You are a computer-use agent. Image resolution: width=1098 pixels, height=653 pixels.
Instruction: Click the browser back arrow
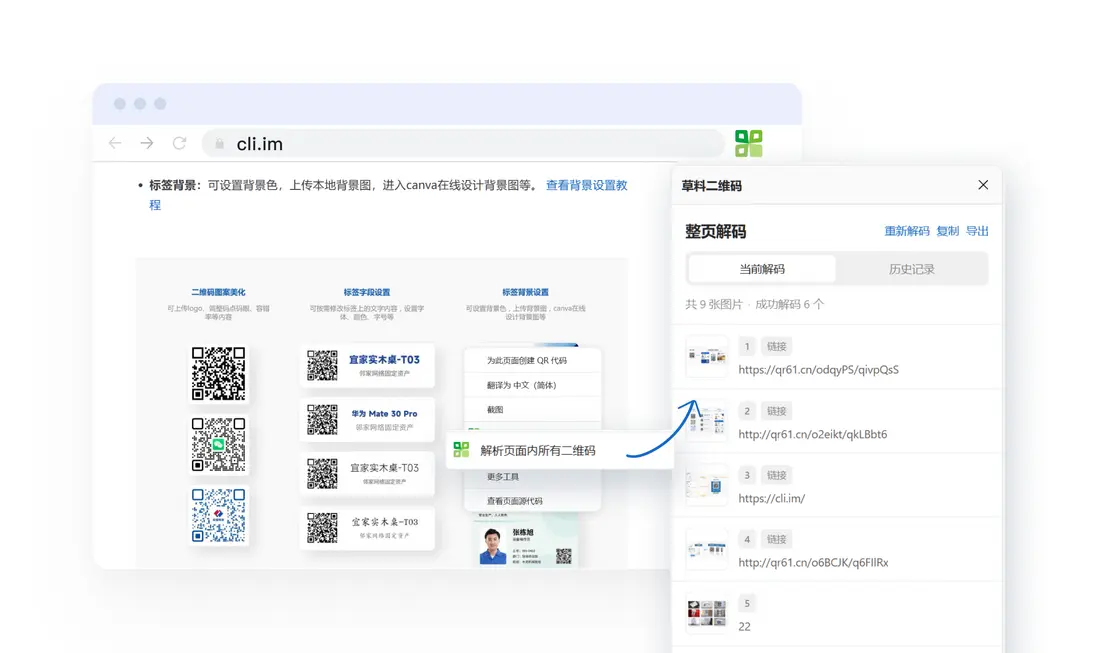tap(115, 143)
